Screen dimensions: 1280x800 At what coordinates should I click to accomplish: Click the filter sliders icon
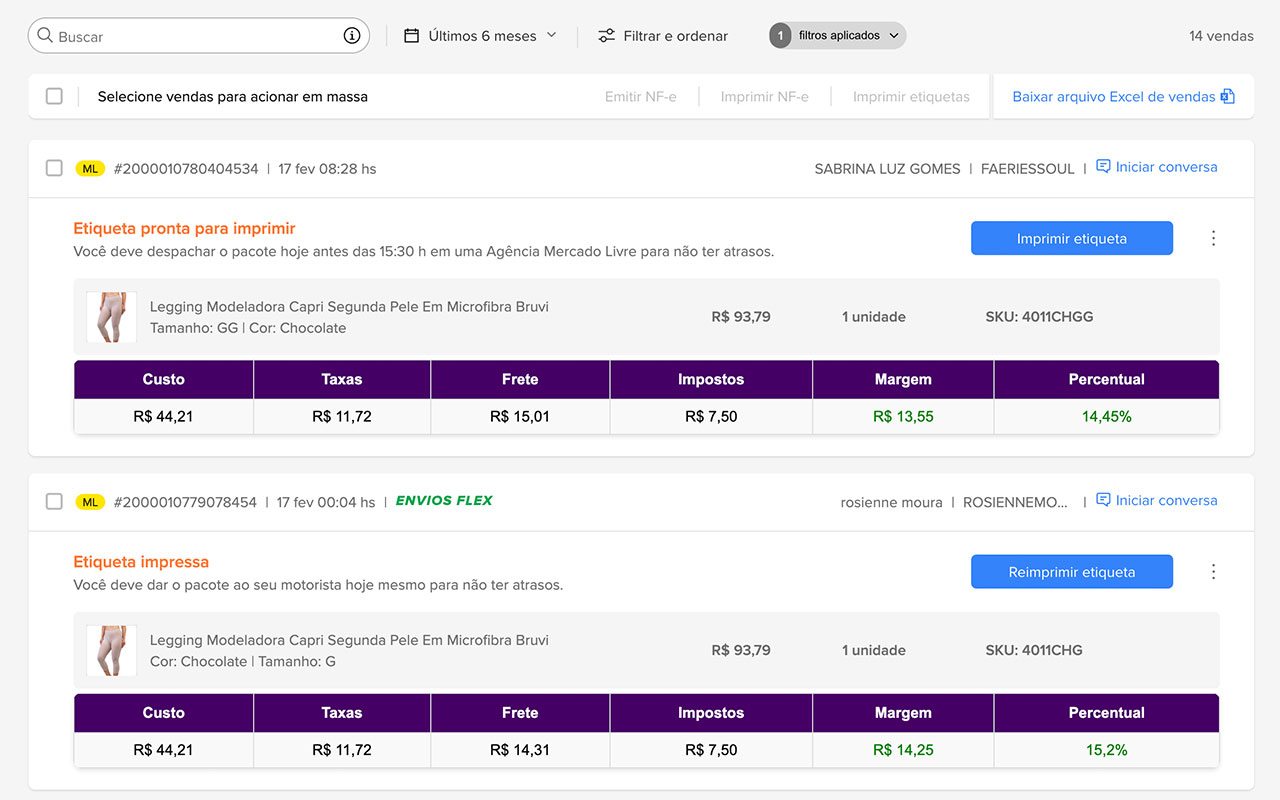click(606, 36)
